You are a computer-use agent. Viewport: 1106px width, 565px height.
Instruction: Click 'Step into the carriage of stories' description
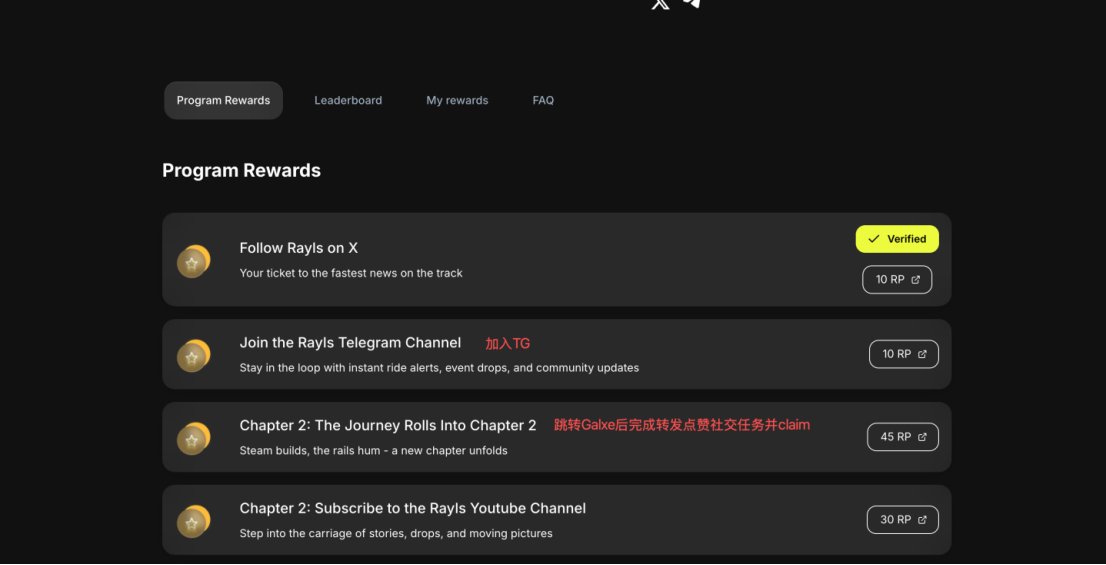(x=396, y=533)
